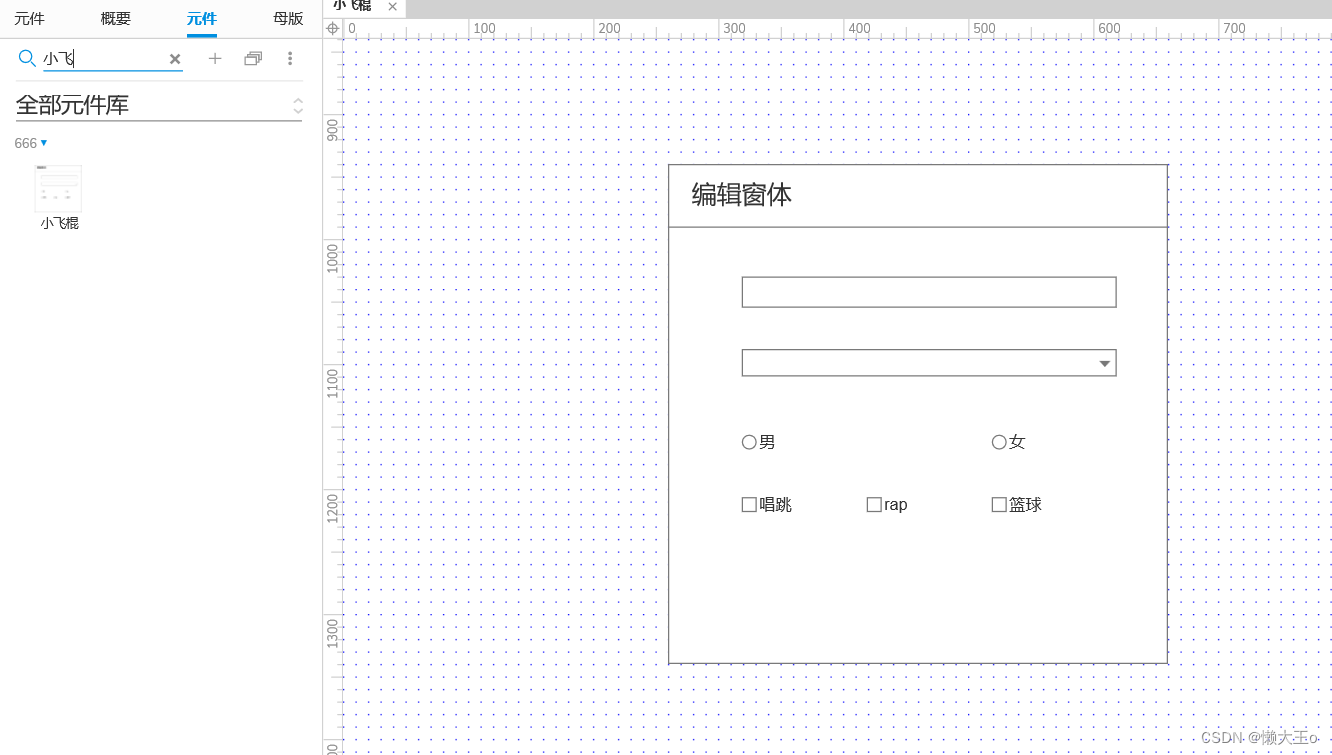This screenshot has height=755, width=1332.
Task: Expand the 全部元件库 library selector
Action: 297,105
